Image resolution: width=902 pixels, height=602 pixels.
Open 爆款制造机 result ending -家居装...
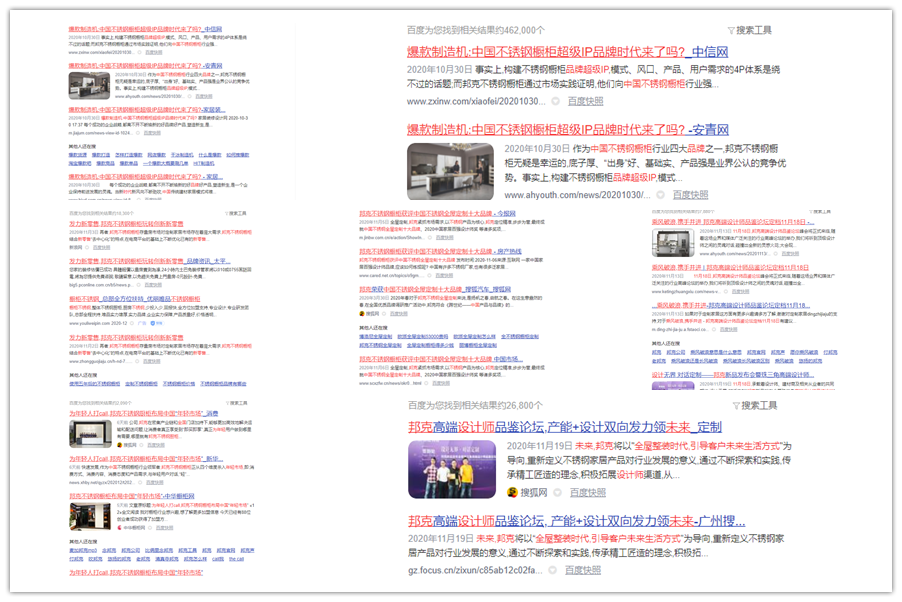click(147, 109)
